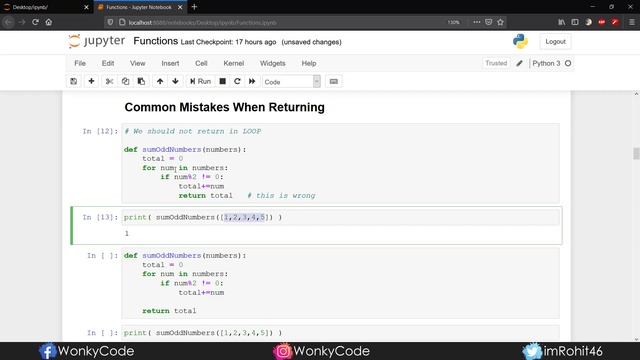The image size is (640, 360).
Task: Open the File menu
Action: [80, 63]
